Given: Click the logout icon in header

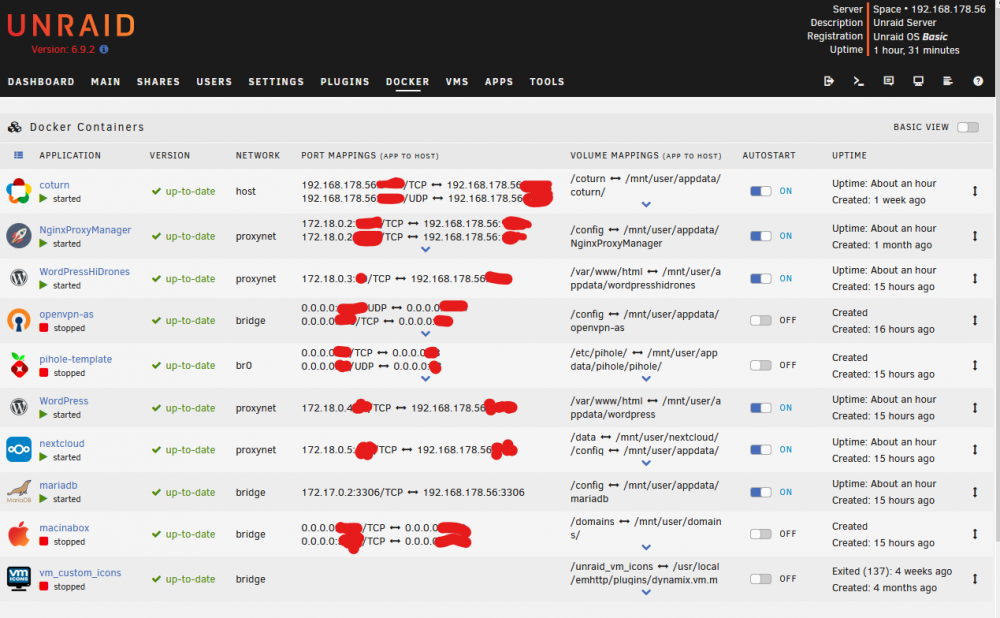Looking at the screenshot, I should click(828, 81).
